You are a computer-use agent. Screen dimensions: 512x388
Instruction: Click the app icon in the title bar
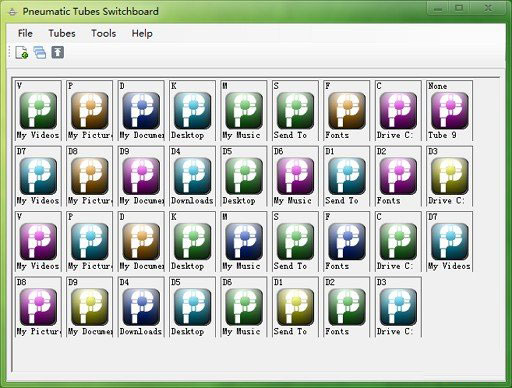(x=12, y=12)
